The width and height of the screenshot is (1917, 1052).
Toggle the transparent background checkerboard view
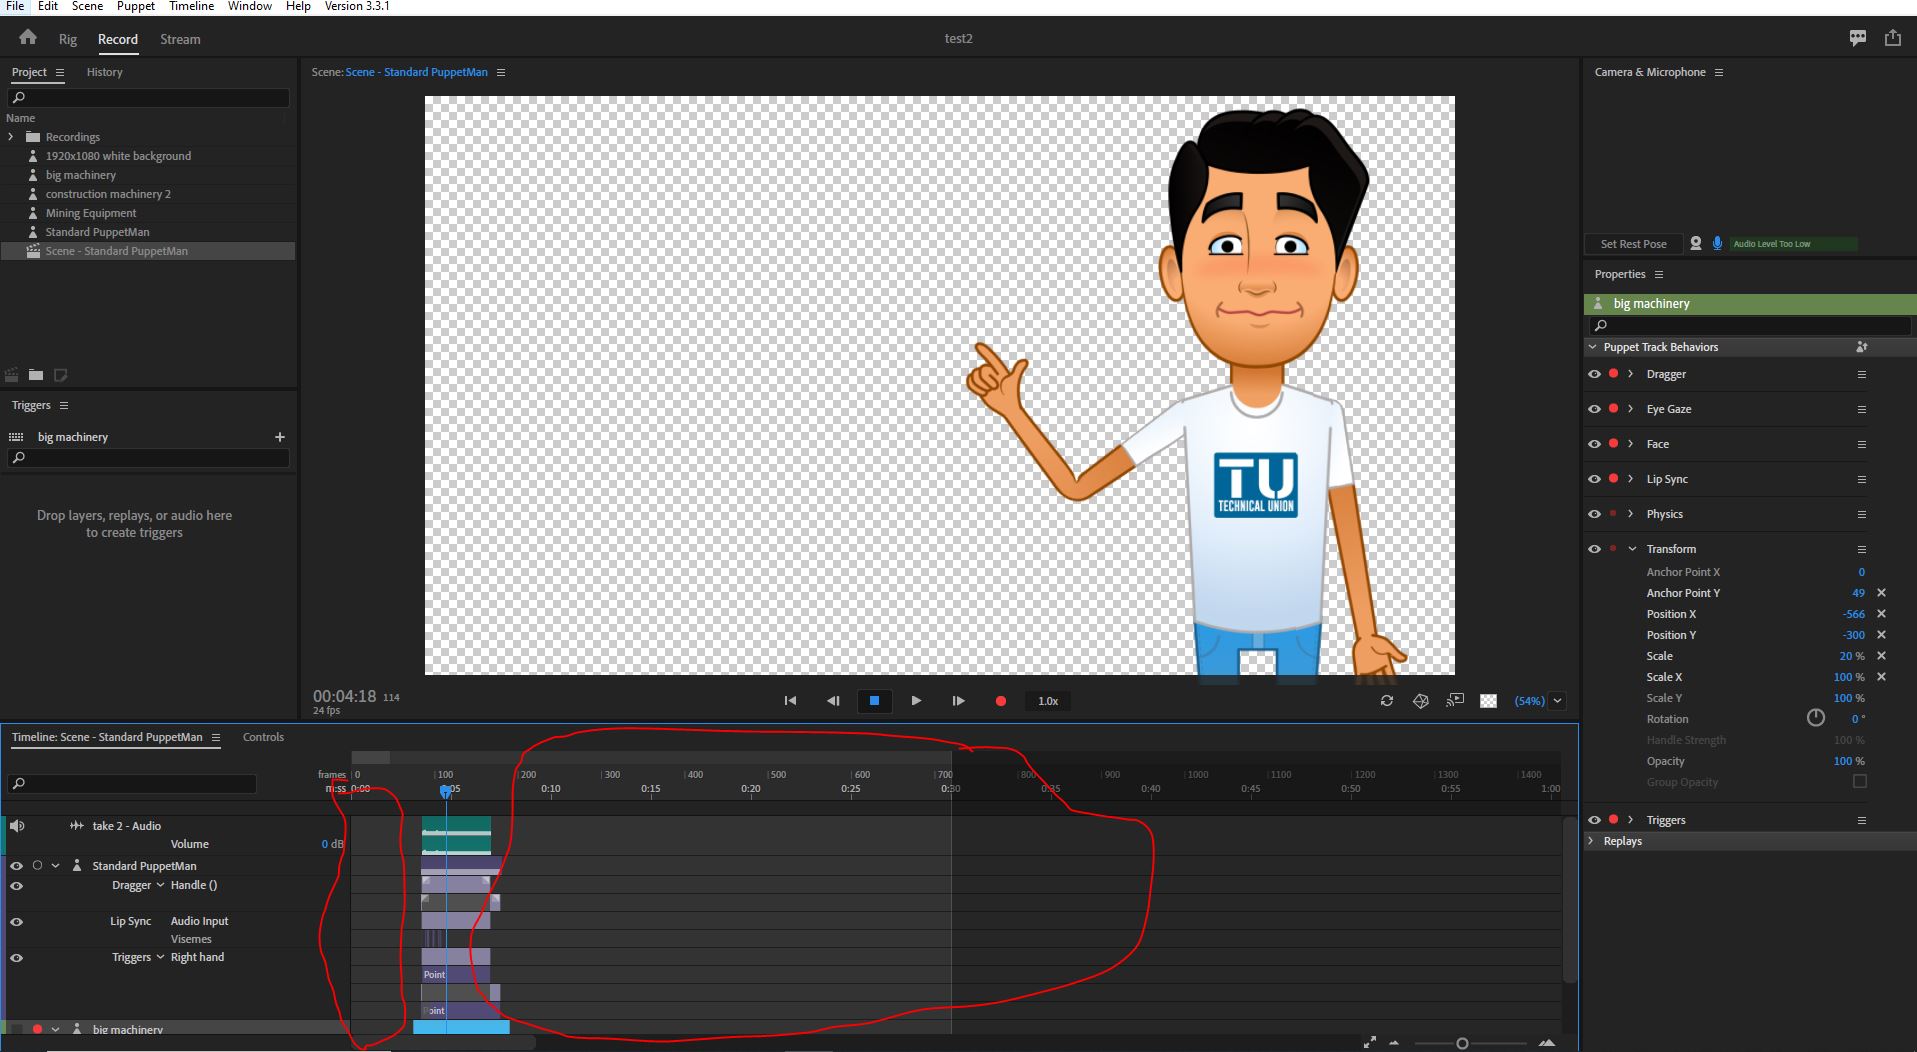click(x=1488, y=701)
